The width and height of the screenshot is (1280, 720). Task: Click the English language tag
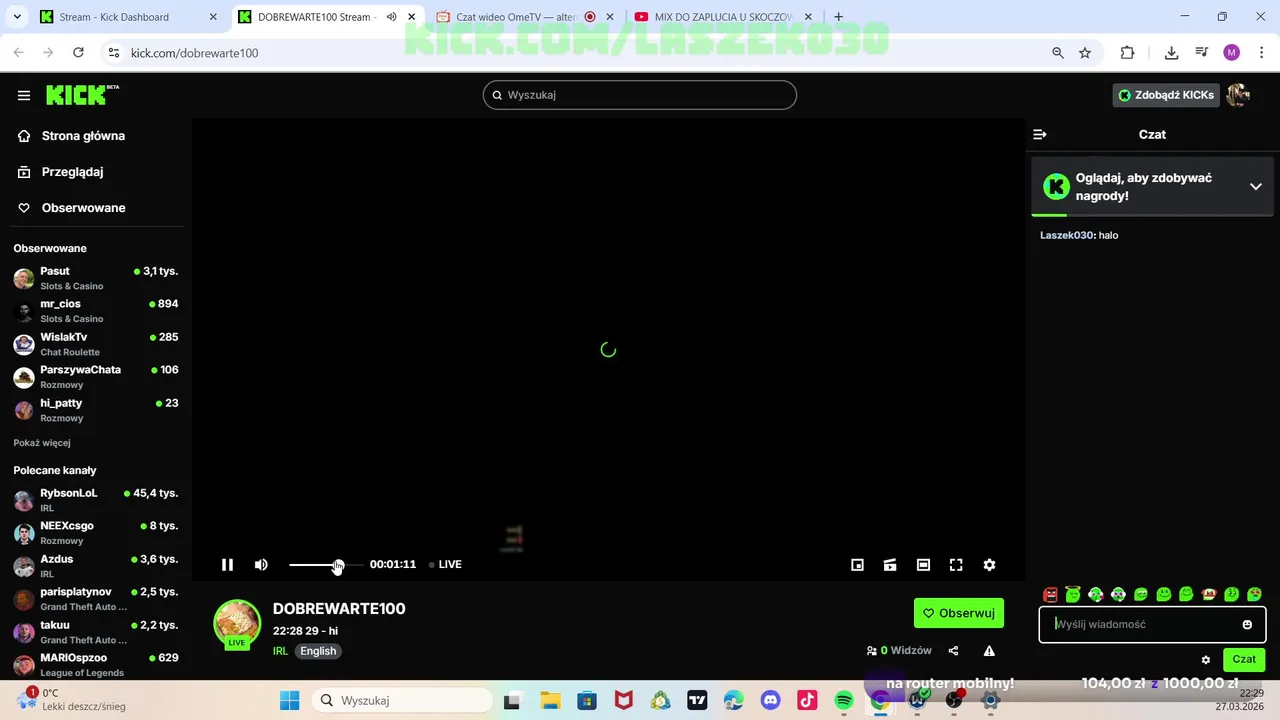point(318,651)
